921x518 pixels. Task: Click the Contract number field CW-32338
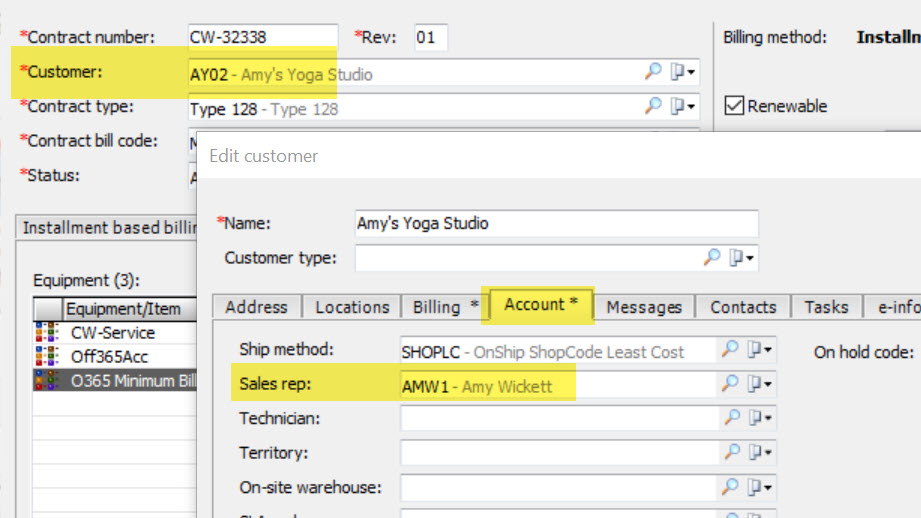[263, 37]
